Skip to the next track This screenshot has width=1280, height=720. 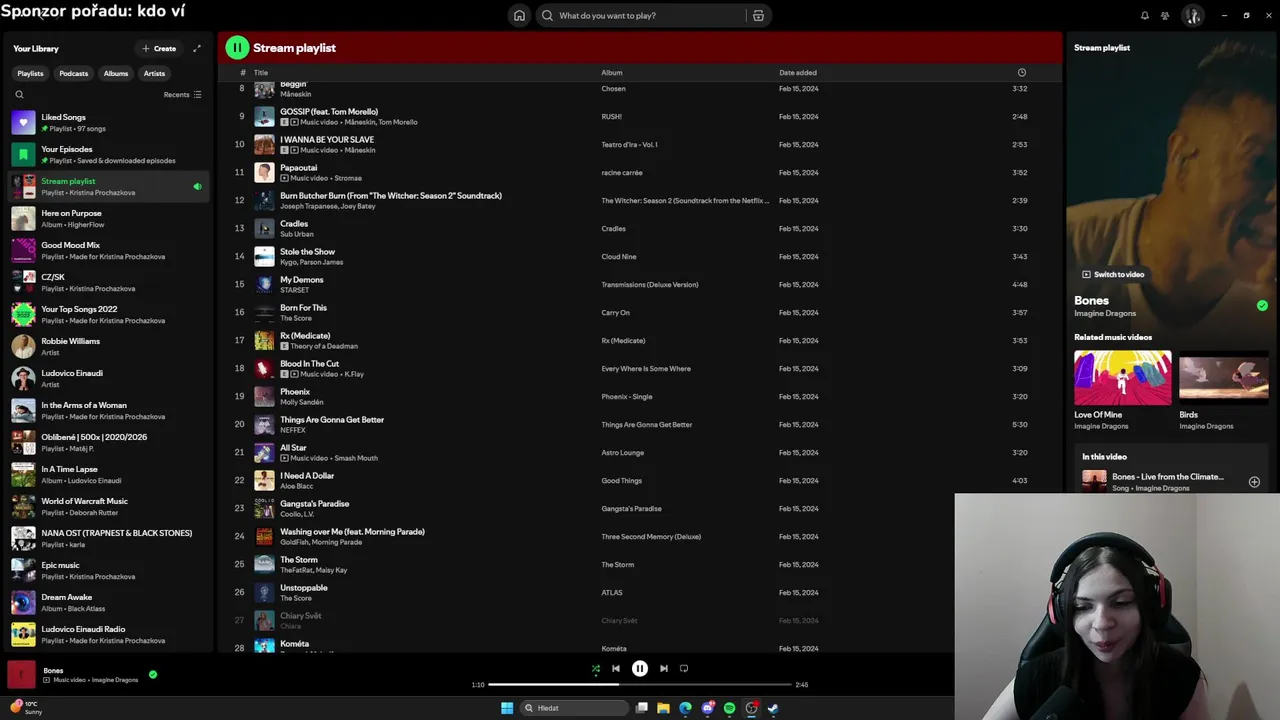664,668
